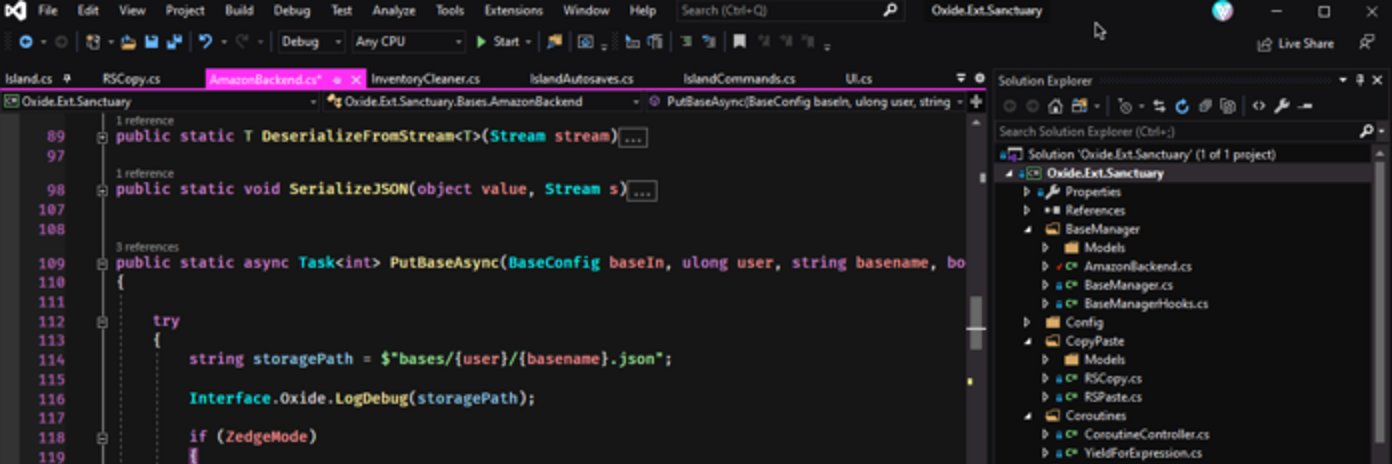Image resolution: width=1392 pixels, height=464 pixels.
Task: Toggle the Show All Files icon
Action: pyautogui.click(x=1228, y=106)
